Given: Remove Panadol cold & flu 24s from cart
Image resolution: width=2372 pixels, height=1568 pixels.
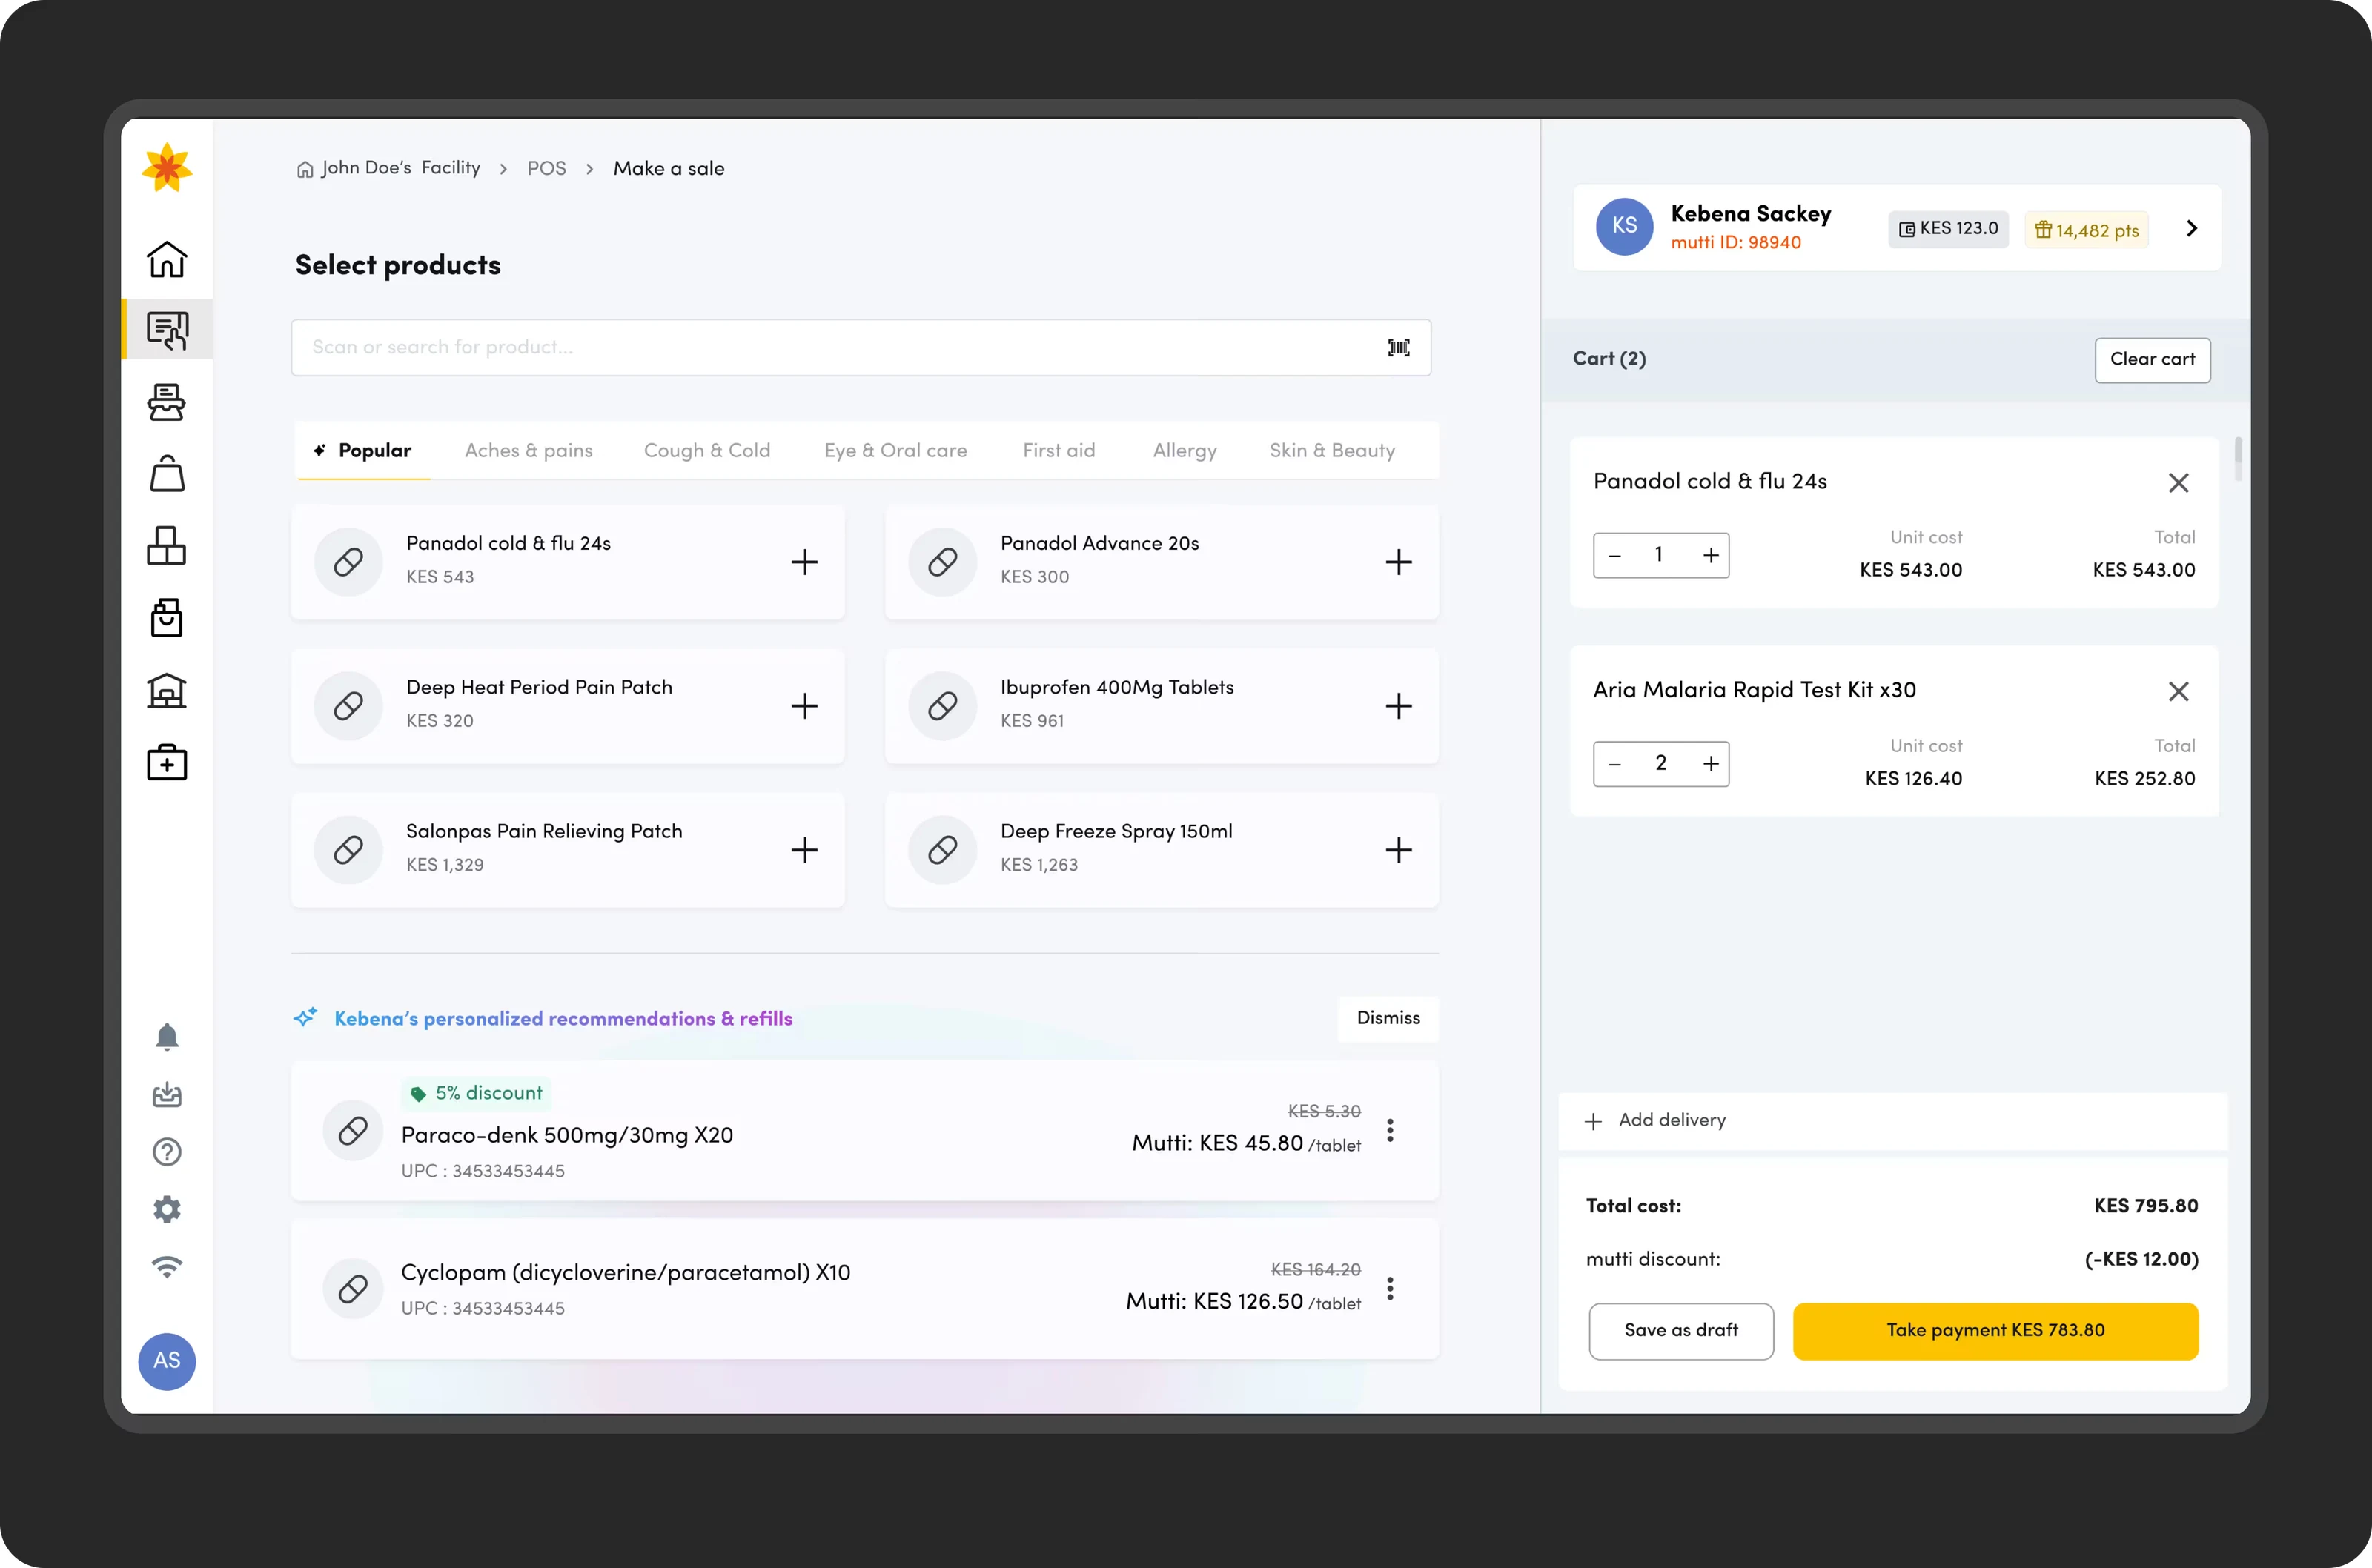Looking at the screenshot, I should click(x=2178, y=483).
